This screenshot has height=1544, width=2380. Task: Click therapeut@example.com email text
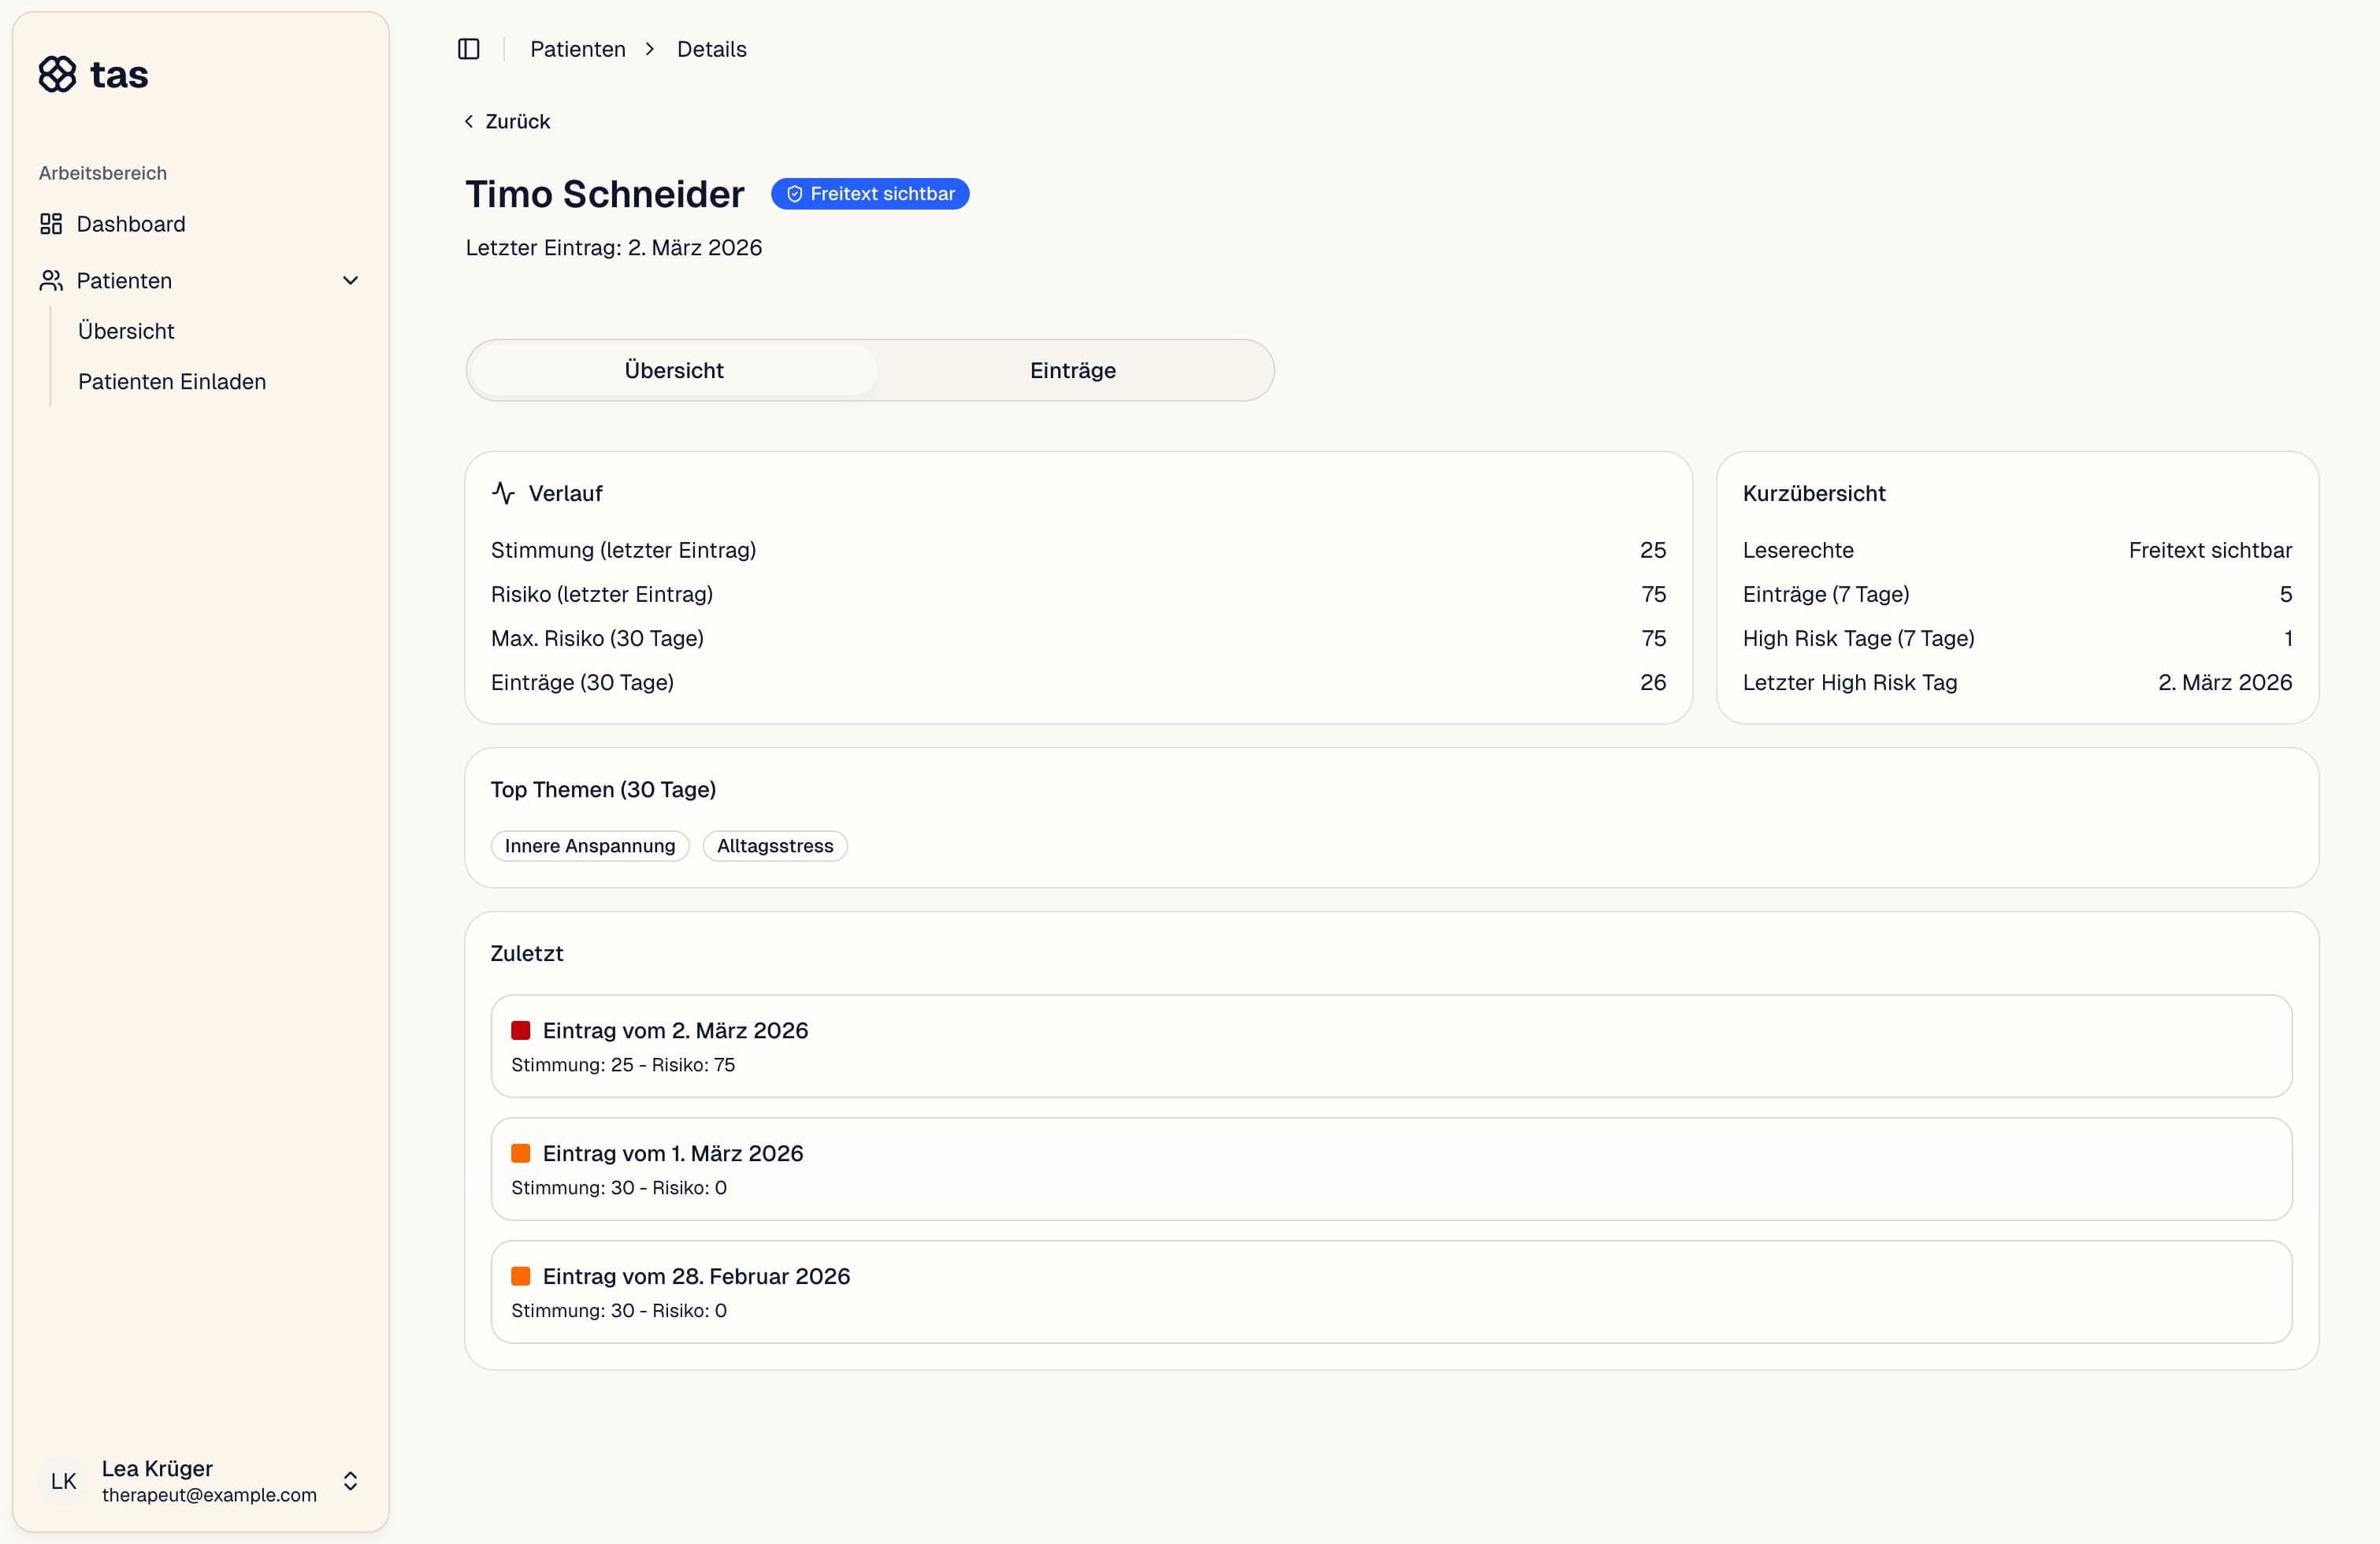tap(209, 1495)
